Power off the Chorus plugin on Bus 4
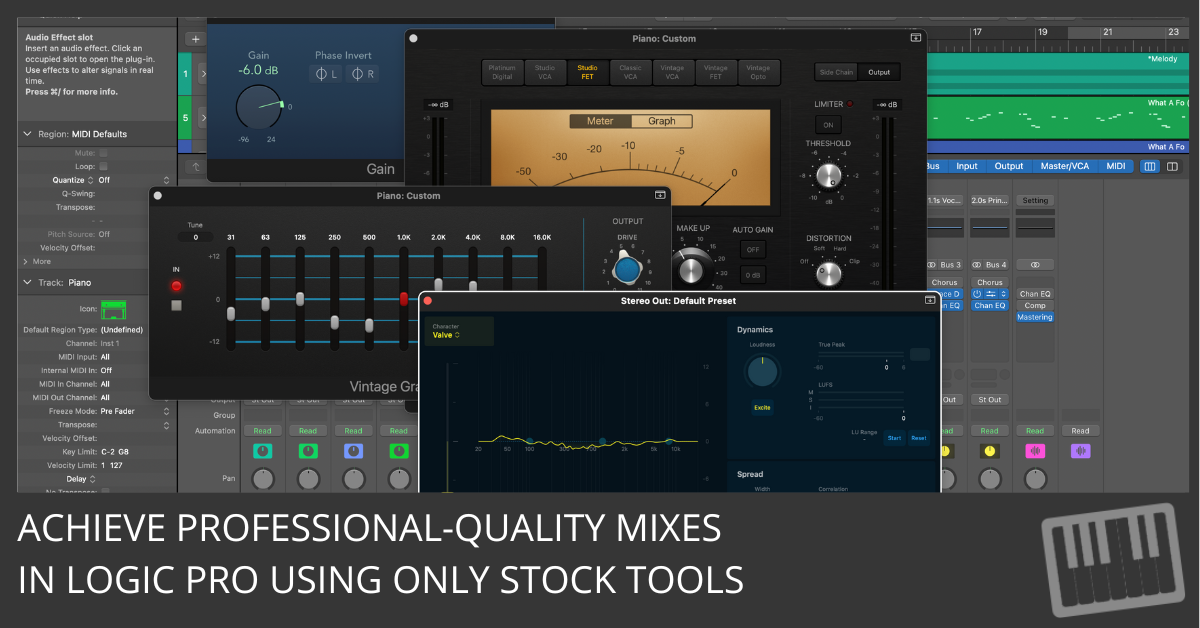Image resolution: width=1200 pixels, height=628 pixels. (x=978, y=293)
